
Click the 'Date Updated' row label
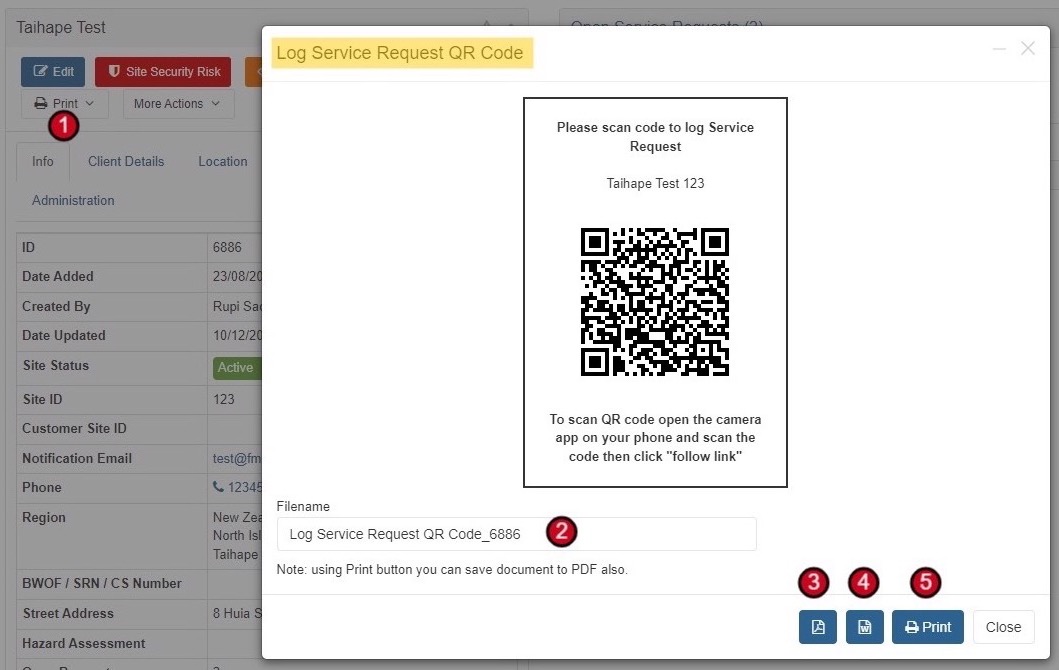(x=63, y=336)
